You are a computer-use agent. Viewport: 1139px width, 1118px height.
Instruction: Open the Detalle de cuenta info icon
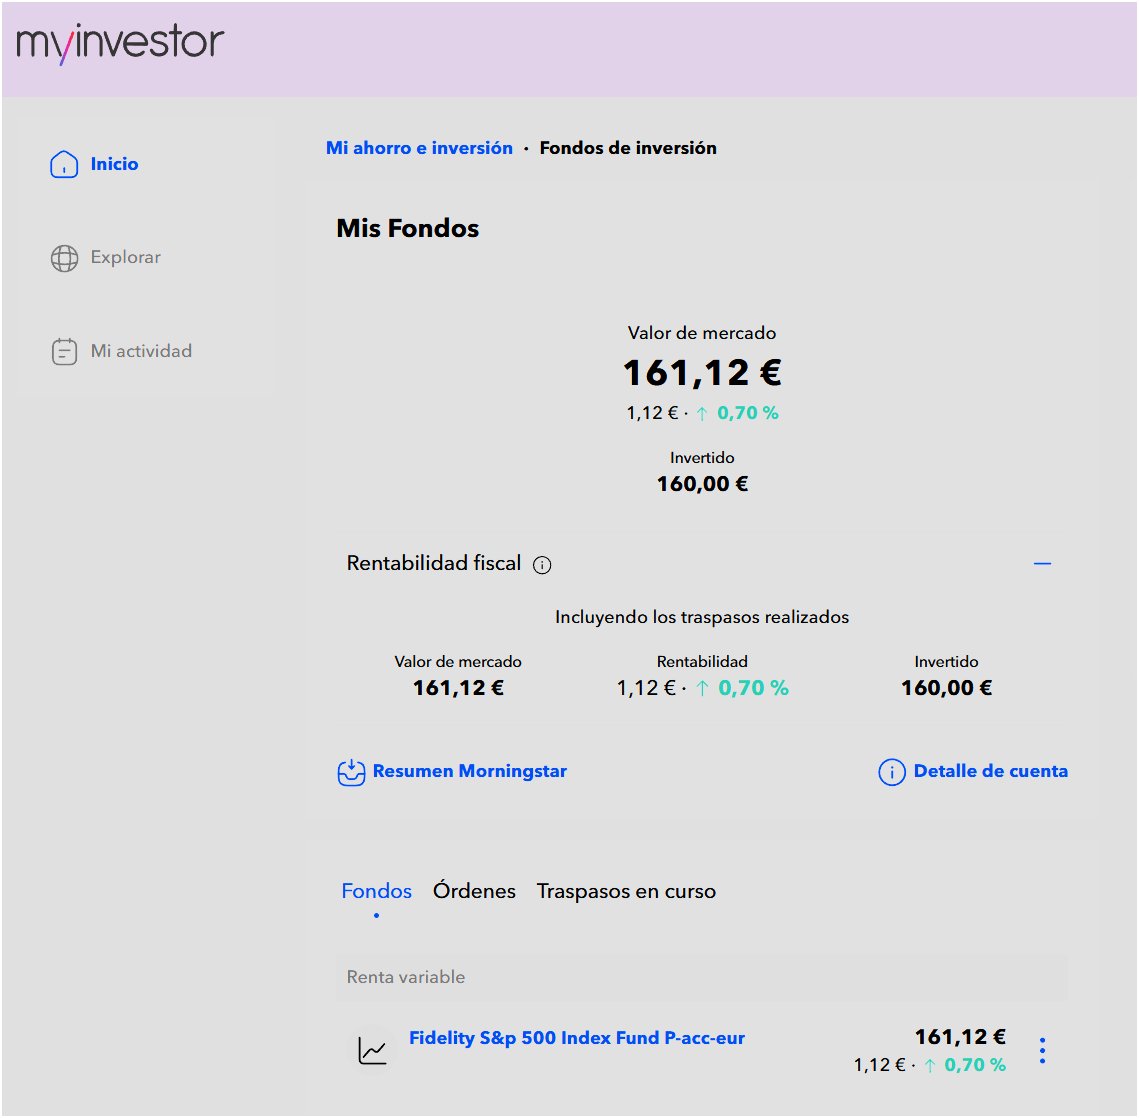click(891, 771)
